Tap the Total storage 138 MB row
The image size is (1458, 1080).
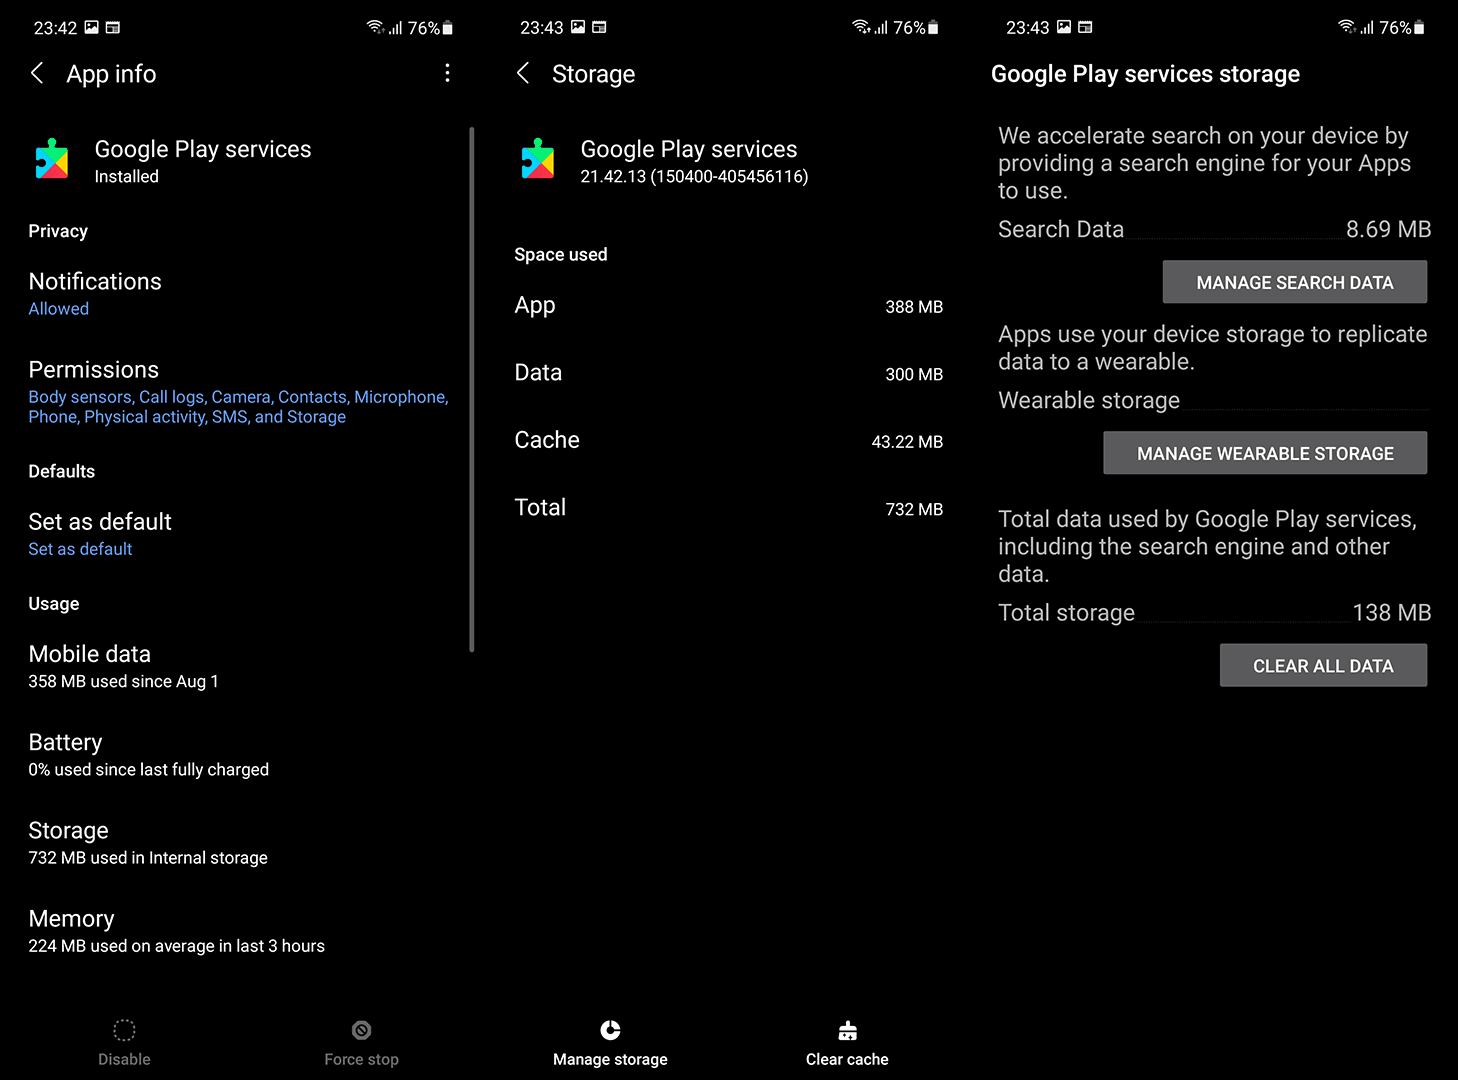tap(1214, 612)
